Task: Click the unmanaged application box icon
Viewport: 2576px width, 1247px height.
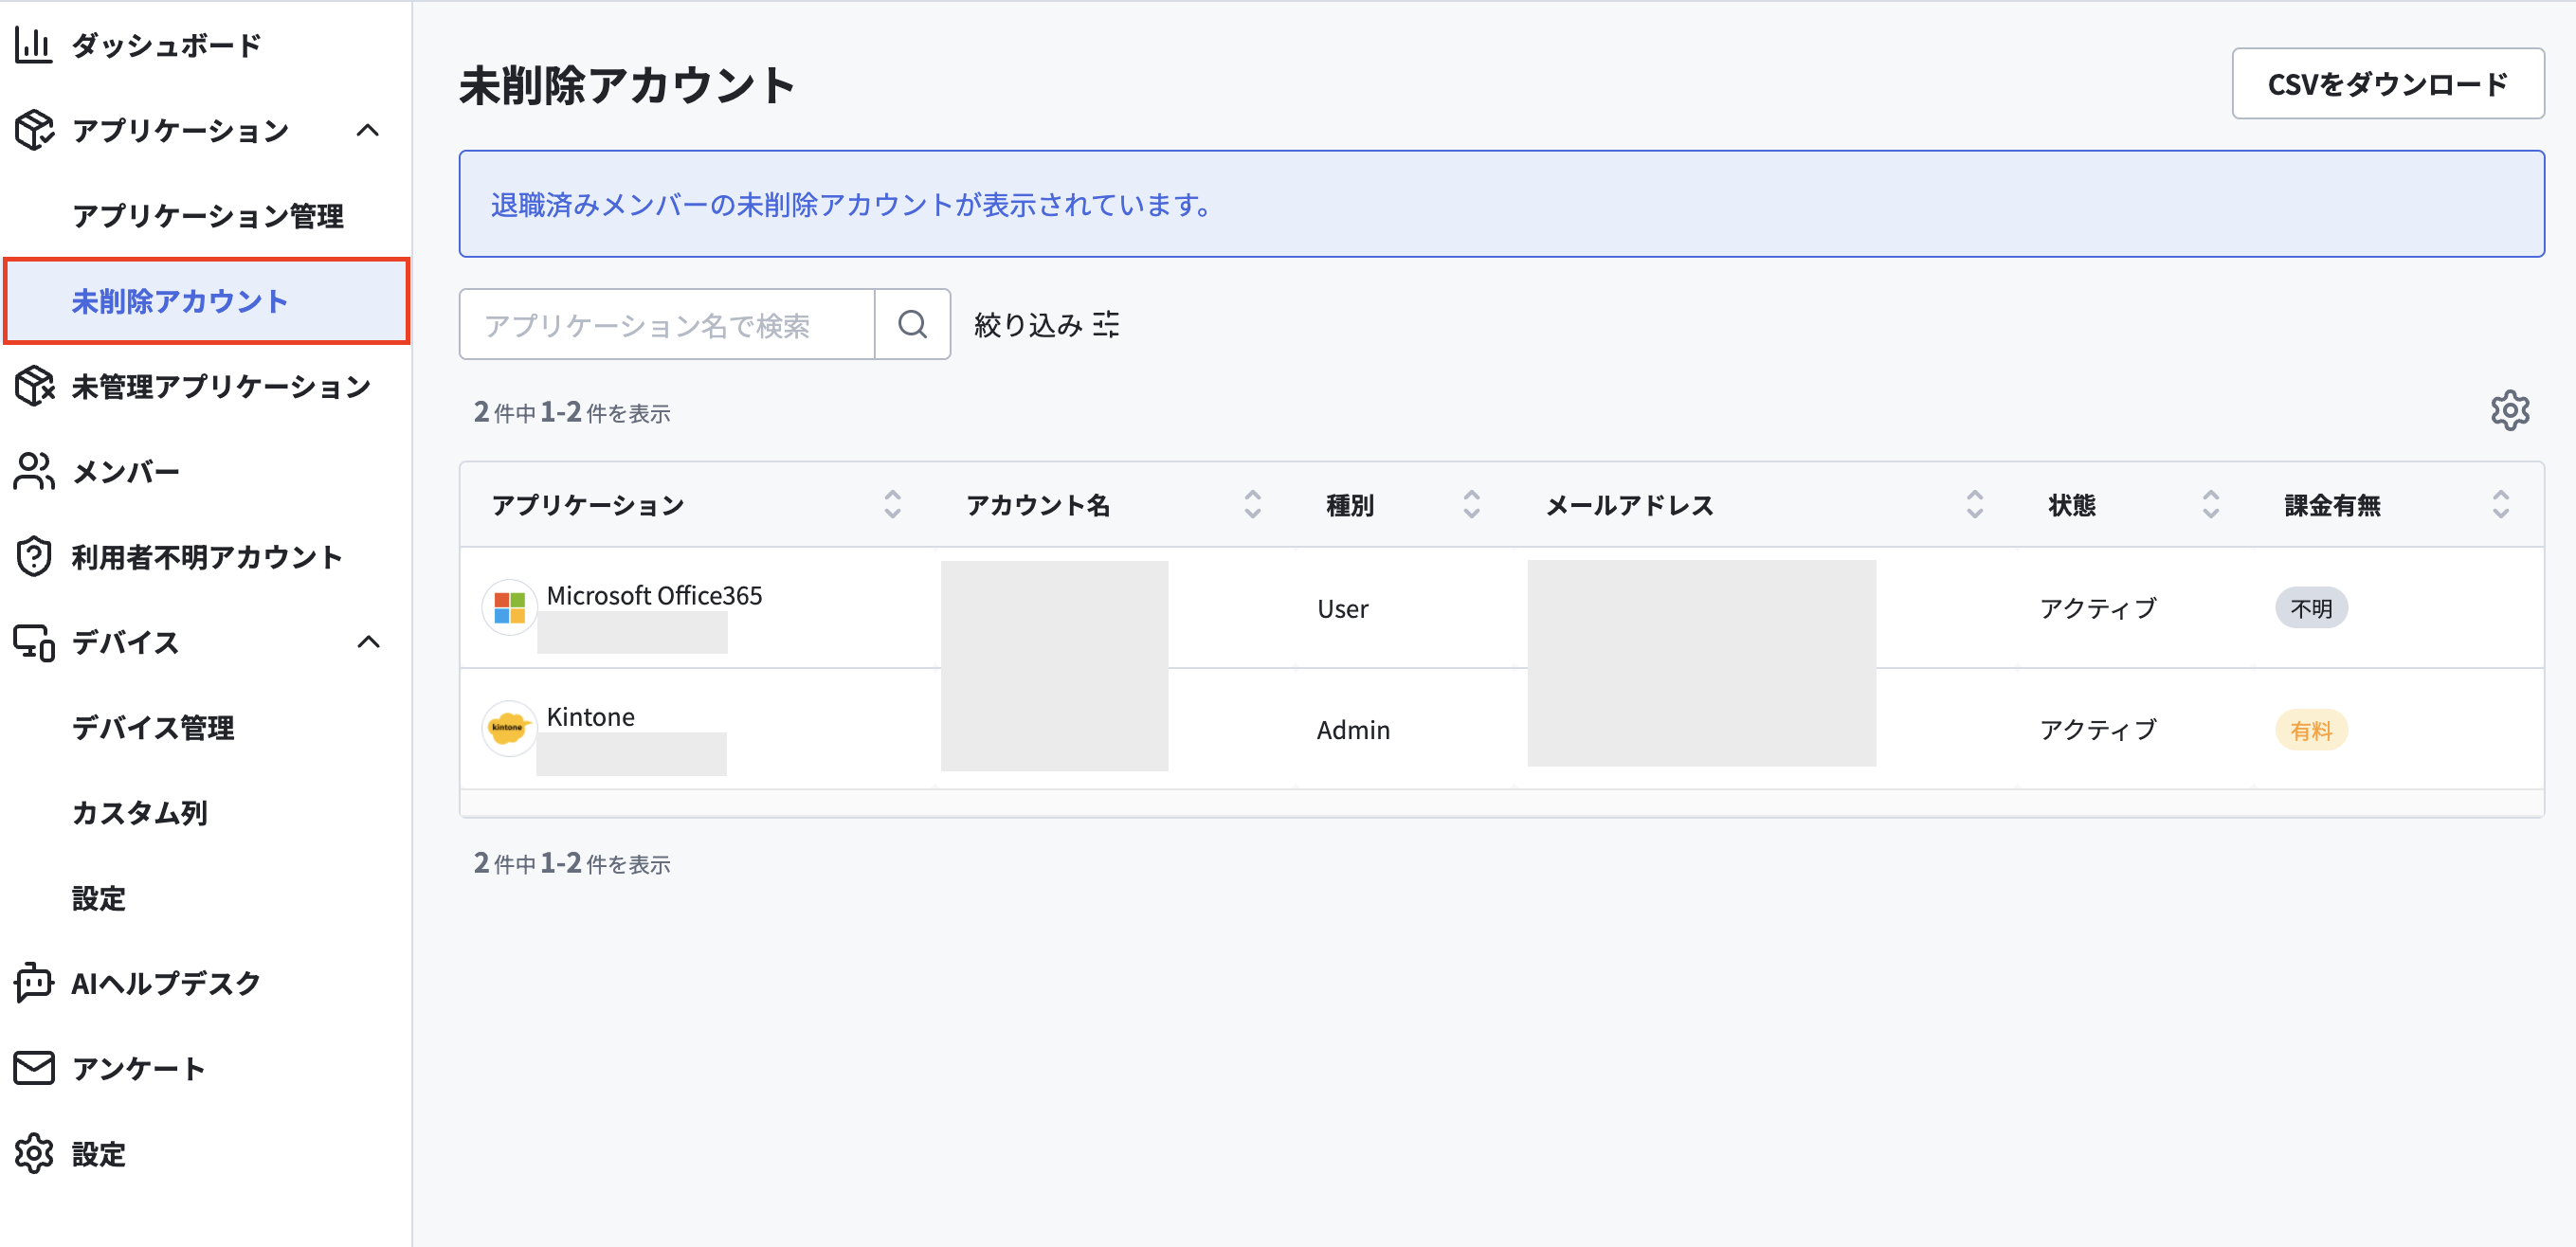Action: pyautogui.click(x=33, y=386)
